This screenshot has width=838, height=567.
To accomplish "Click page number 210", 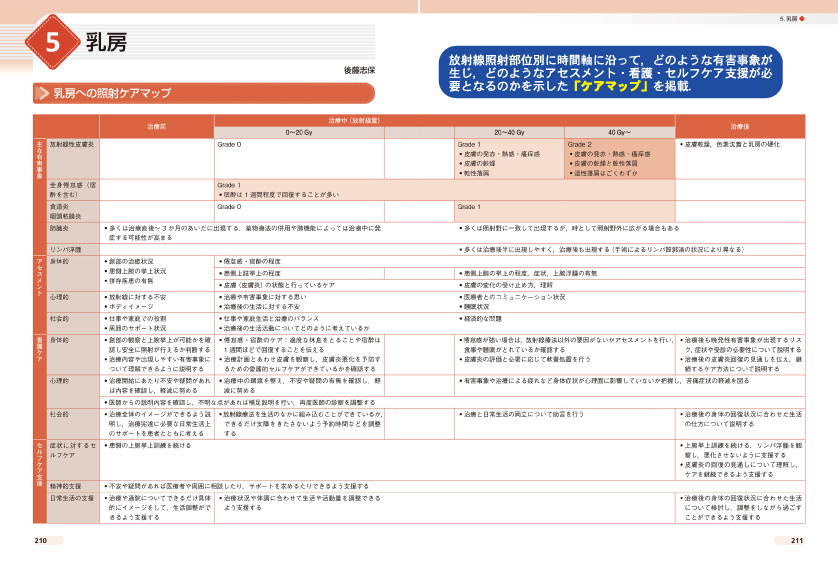I will point(41,541).
